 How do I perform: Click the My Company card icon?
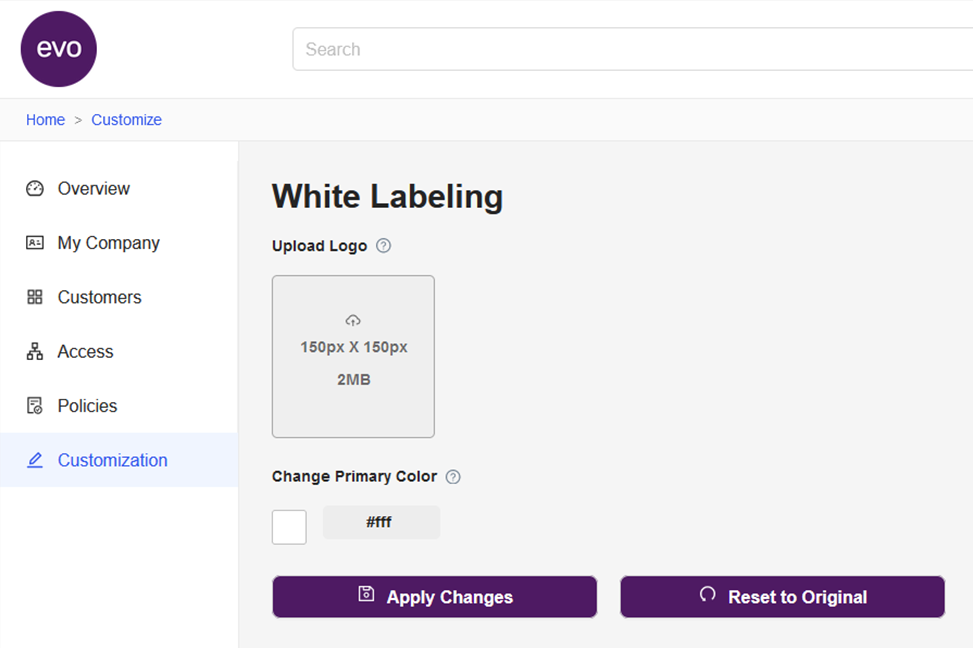tap(35, 243)
